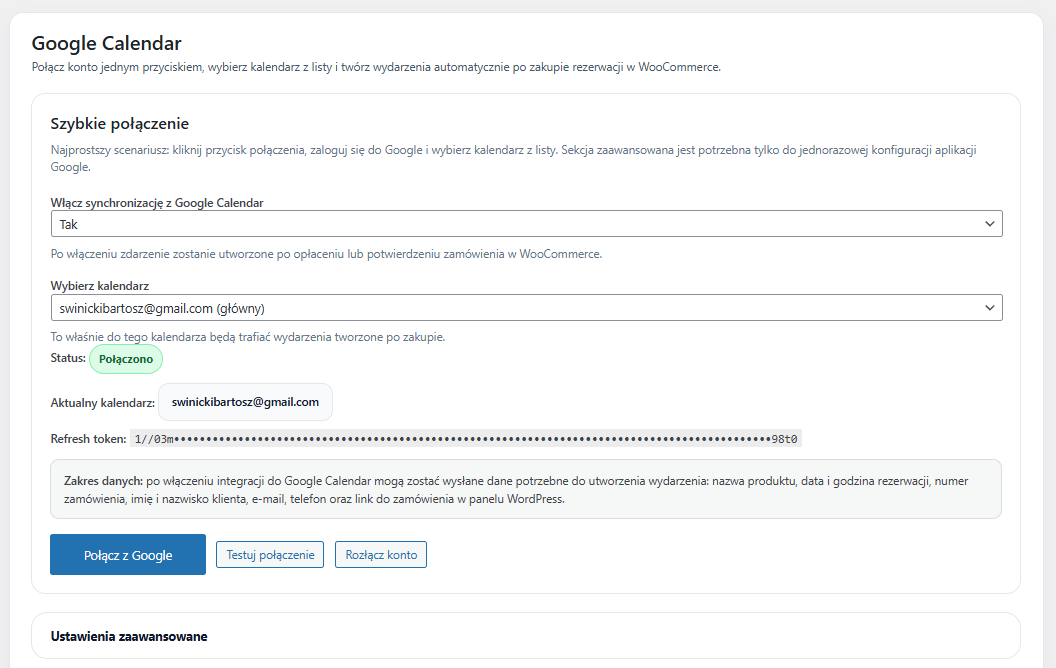Image resolution: width=1056 pixels, height=668 pixels.
Task: Click the current calendar email swinickibartosz@gmail.com pill
Action: coord(245,402)
